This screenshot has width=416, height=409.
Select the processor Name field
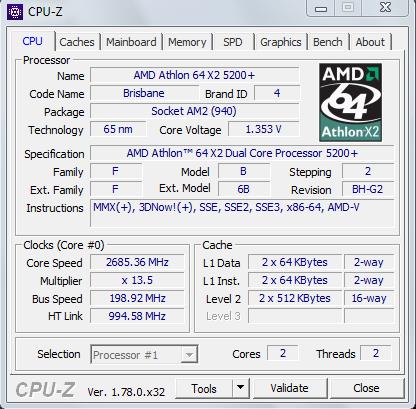coord(194,75)
